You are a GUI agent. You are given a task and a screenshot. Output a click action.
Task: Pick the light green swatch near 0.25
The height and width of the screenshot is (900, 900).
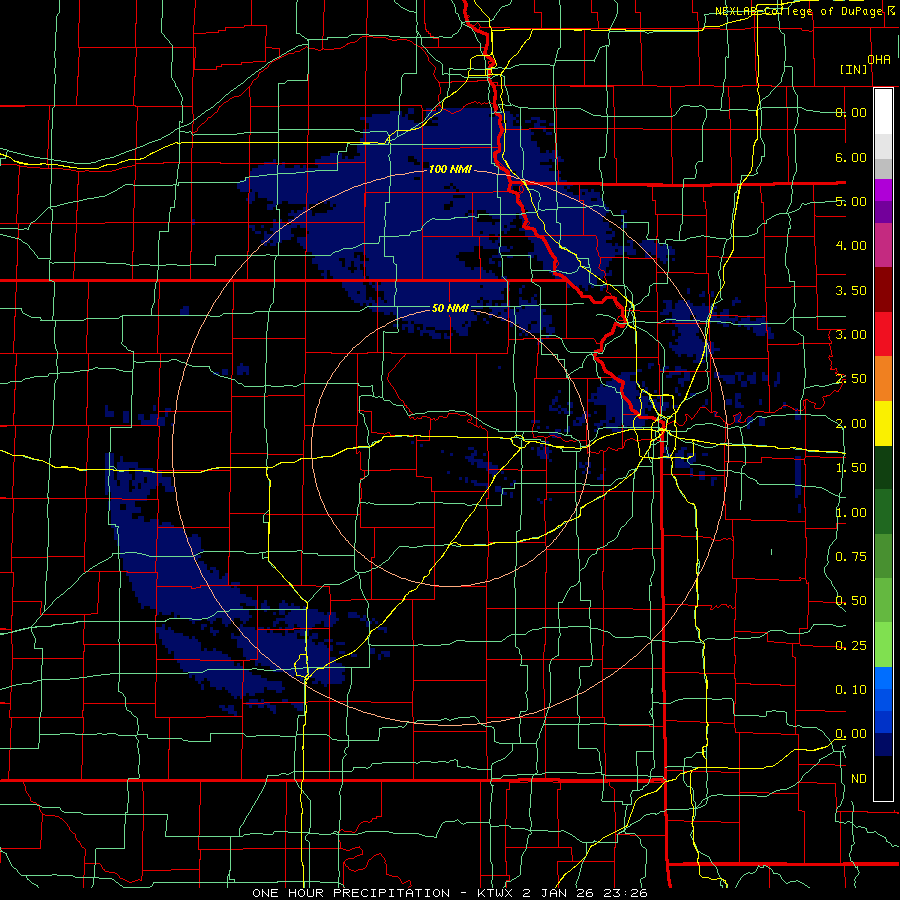pyautogui.click(x=883, y=645)
